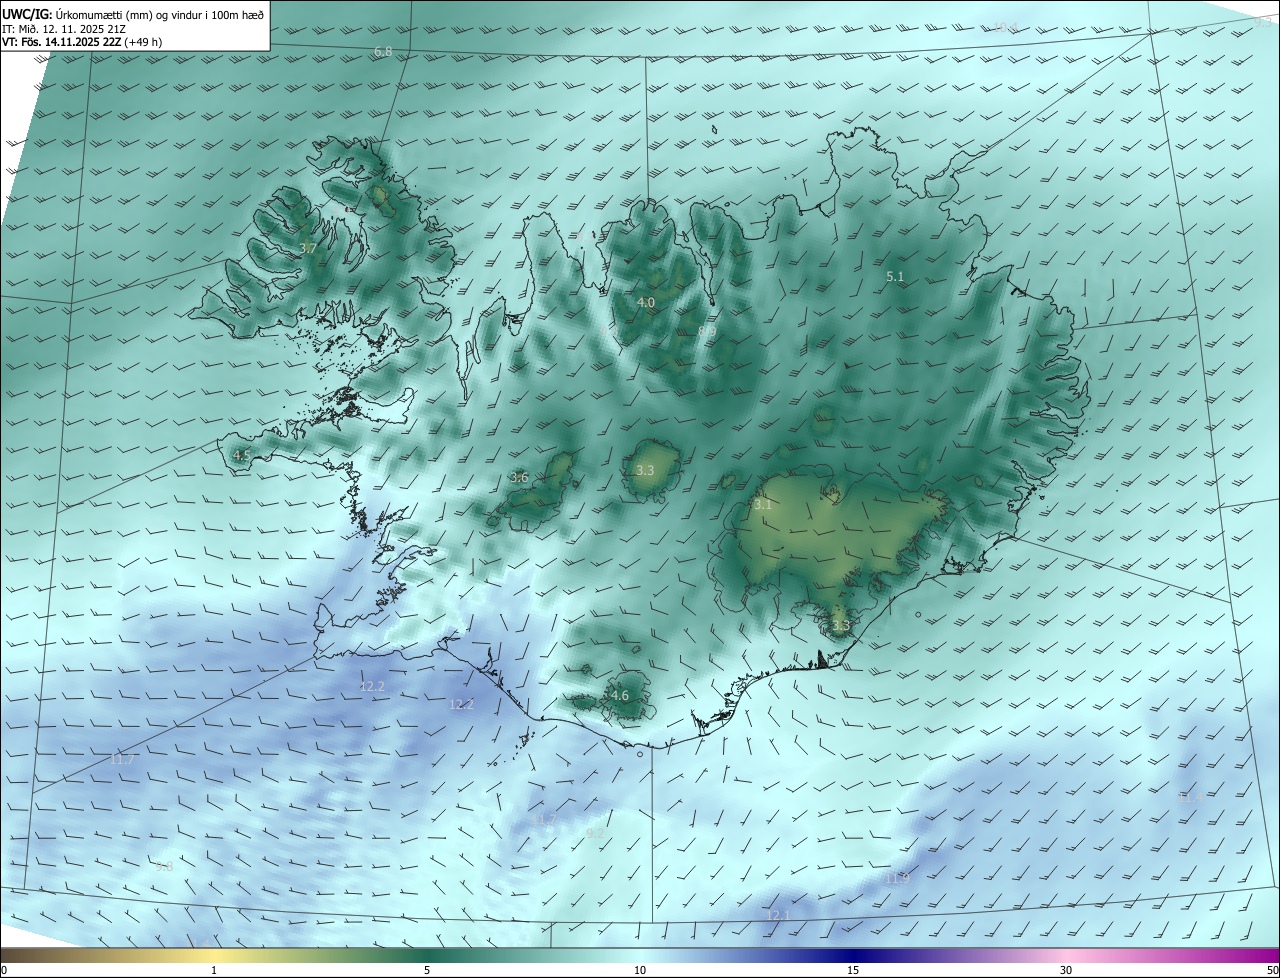Click the 4.5 value on Snæfellsnes peninsula

242,456
